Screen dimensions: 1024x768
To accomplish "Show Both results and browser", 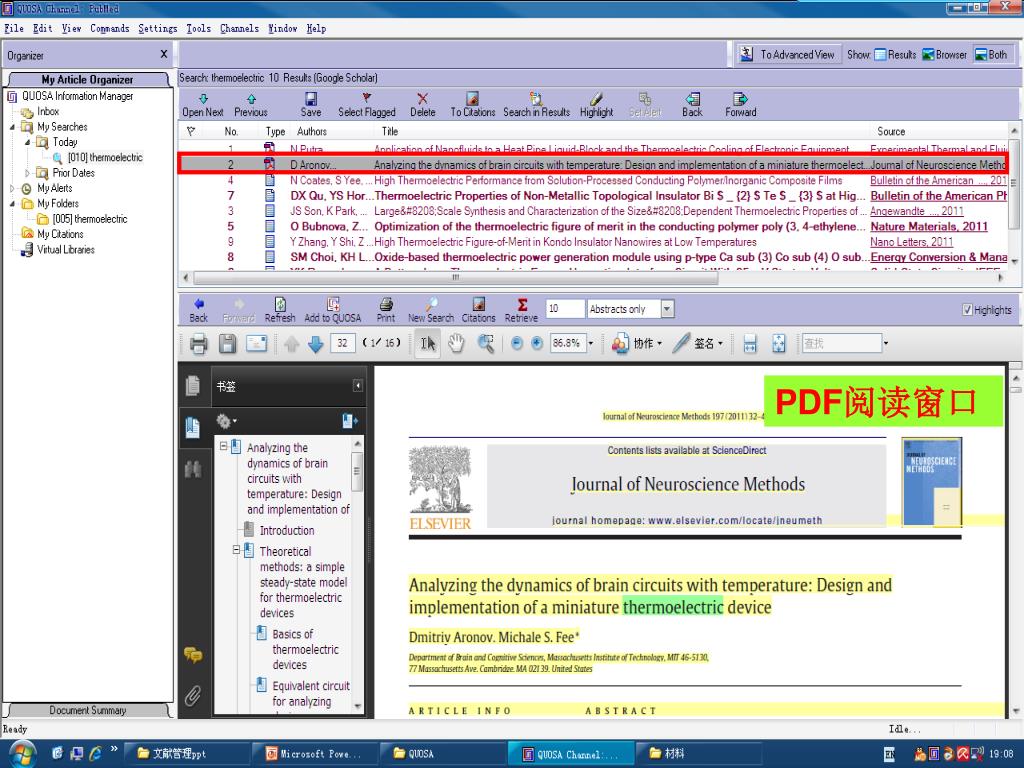I will click(x=991, y=55).
